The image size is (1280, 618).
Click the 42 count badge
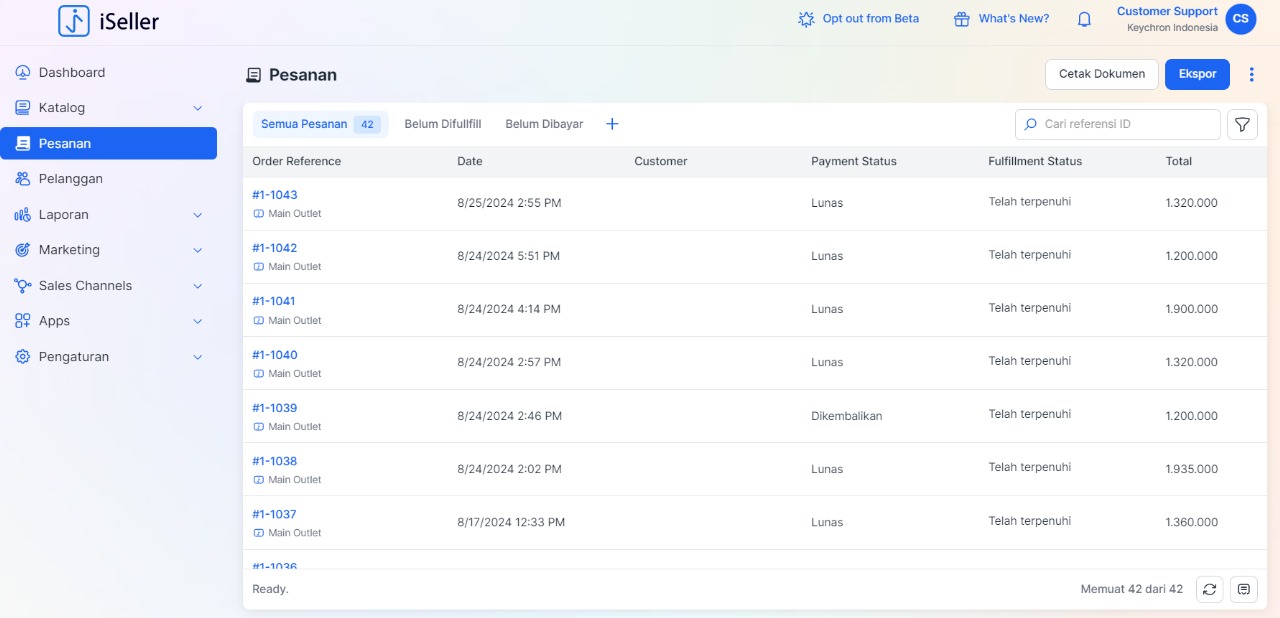(367, 125)
